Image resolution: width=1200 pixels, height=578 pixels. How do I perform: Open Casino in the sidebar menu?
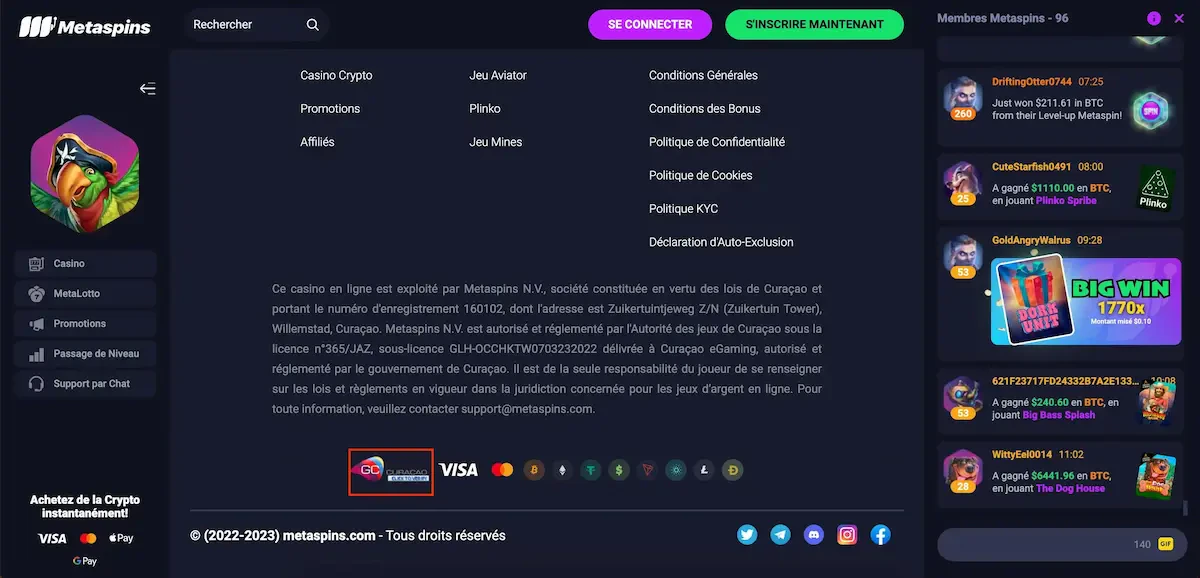click(85, 264)
